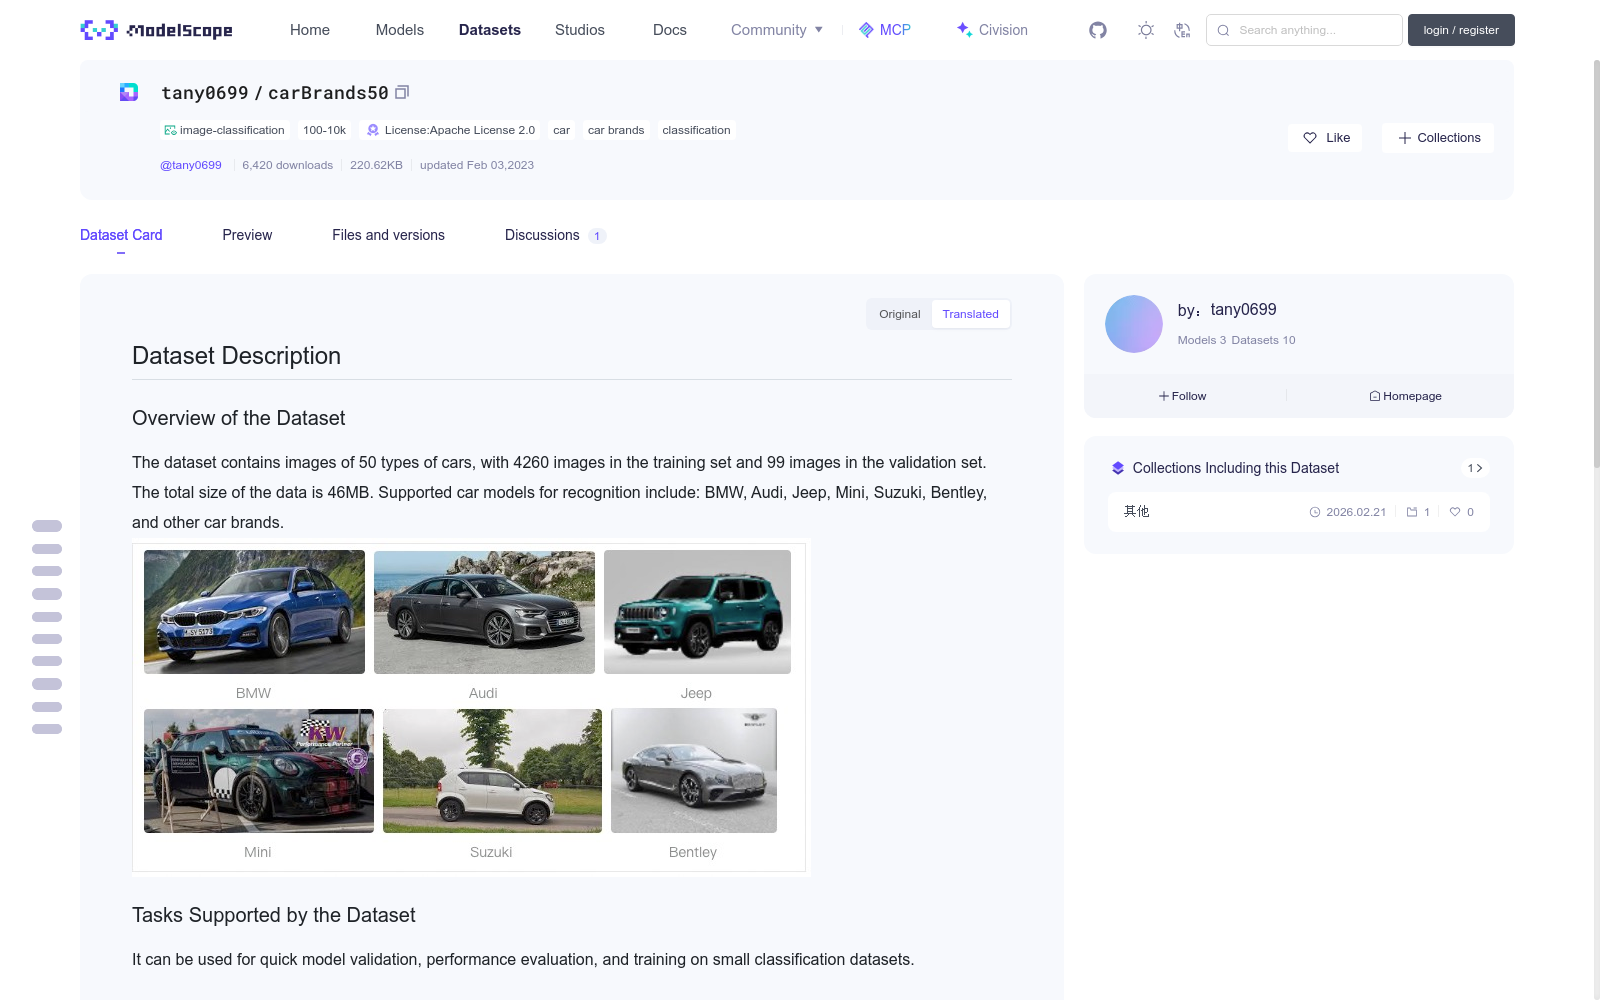Focus the Search anything input field
1600x1000 pixels.
click(x=1304, y=30)
